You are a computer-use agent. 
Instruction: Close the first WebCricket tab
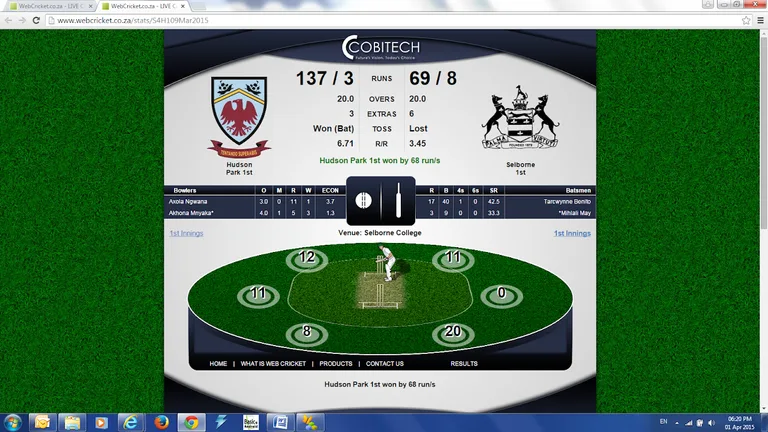coord(91,6)
